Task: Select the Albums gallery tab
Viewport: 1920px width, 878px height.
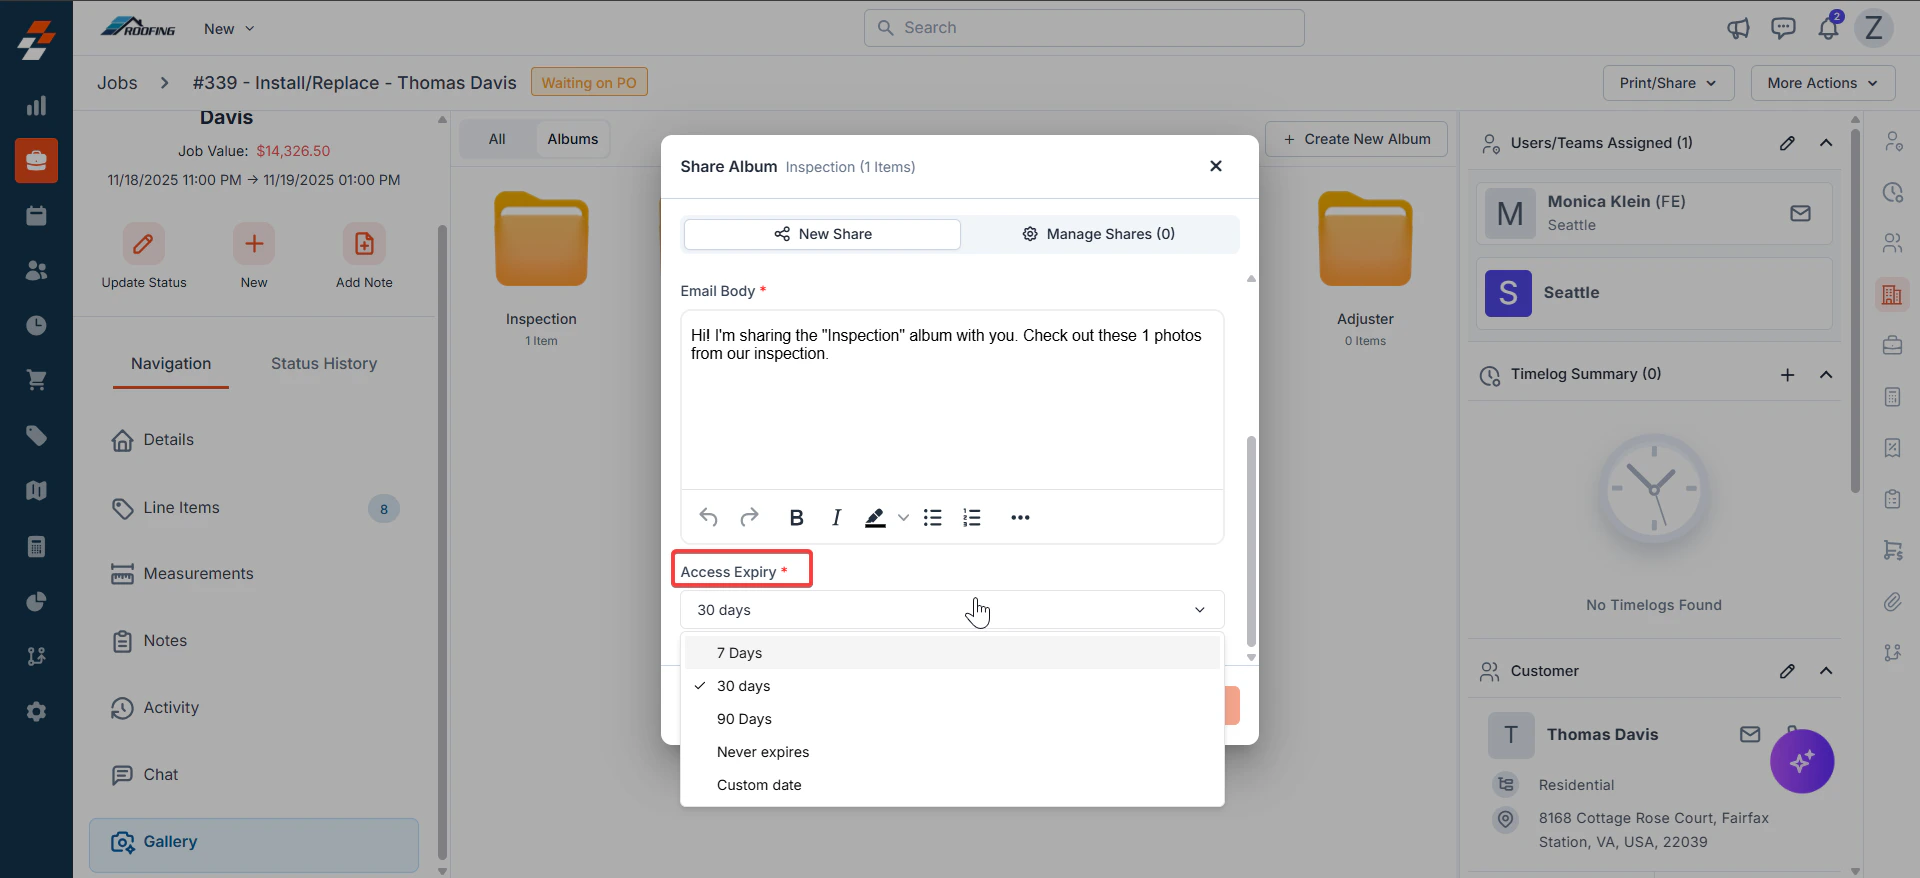Action: (x=572, y=139)
